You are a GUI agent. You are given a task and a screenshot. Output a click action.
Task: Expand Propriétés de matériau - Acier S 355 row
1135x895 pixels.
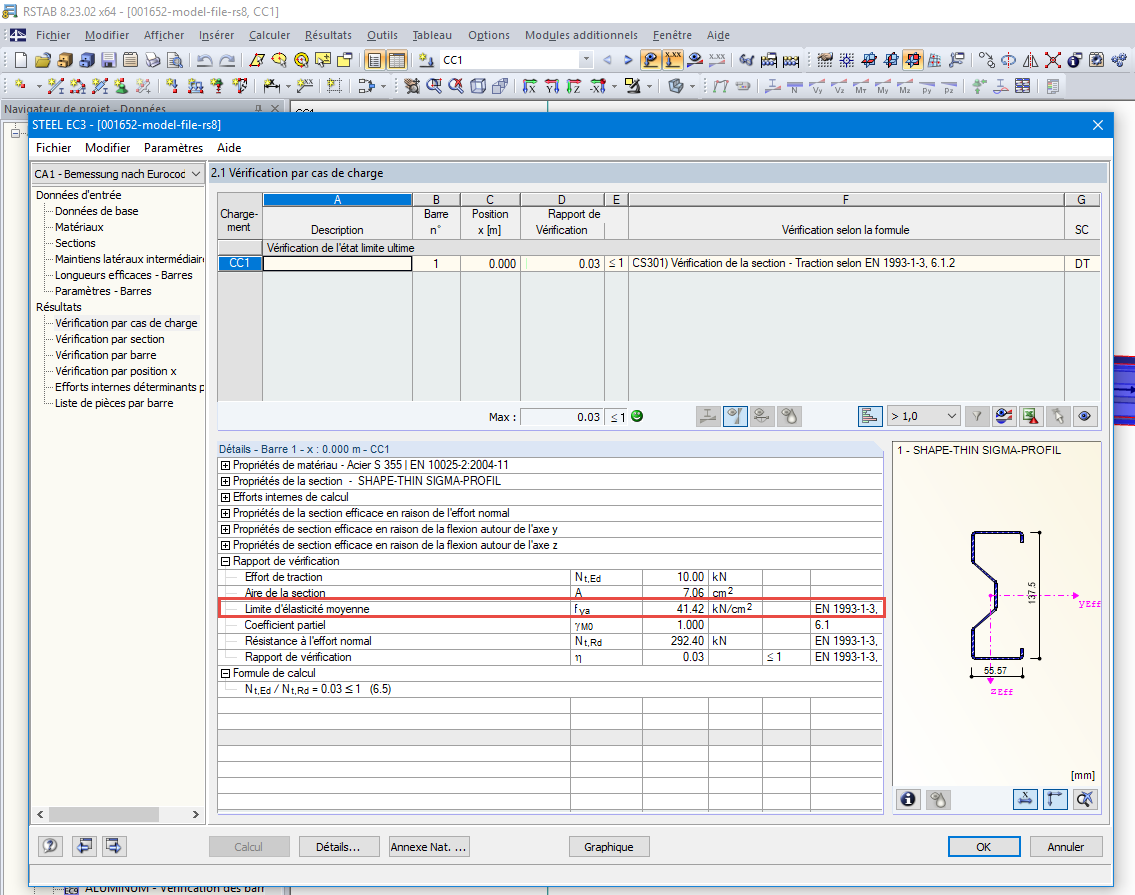coord(225,466)
